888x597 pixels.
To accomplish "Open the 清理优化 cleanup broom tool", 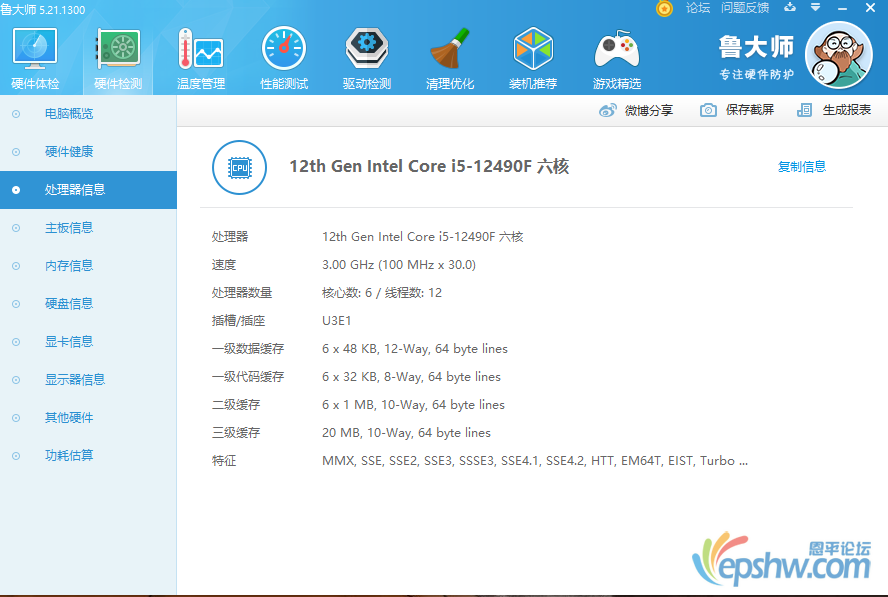I will [x=450, y=59].
